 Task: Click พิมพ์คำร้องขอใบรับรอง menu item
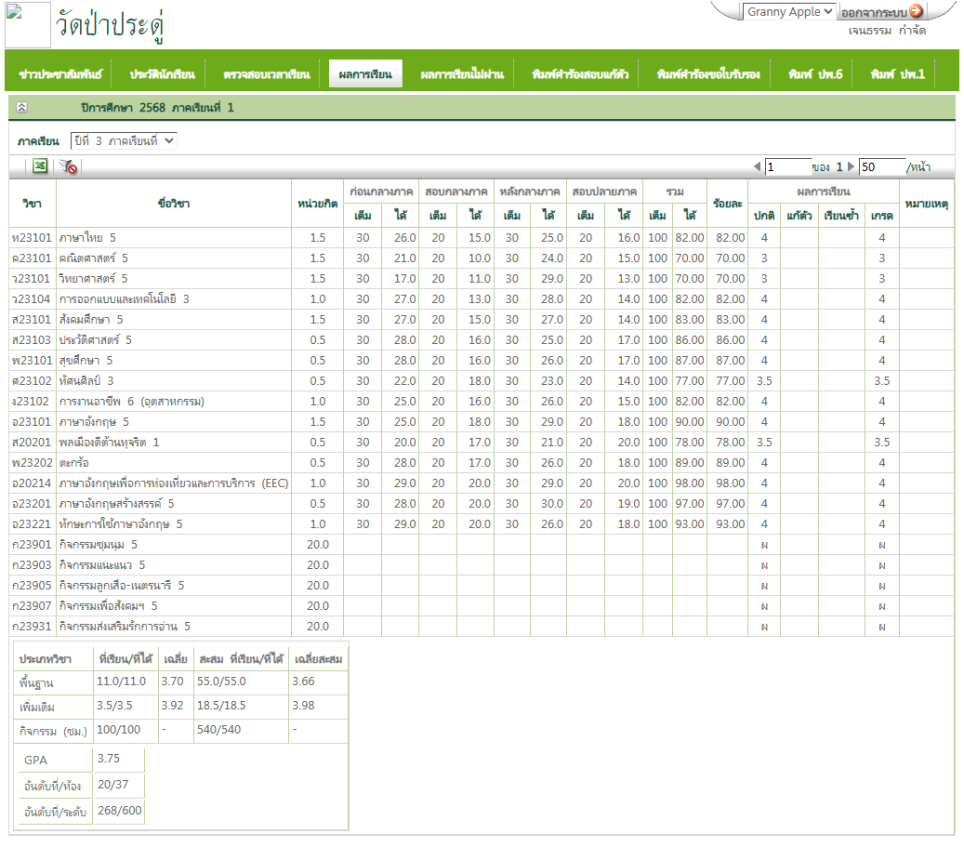[x=708, y=75]
